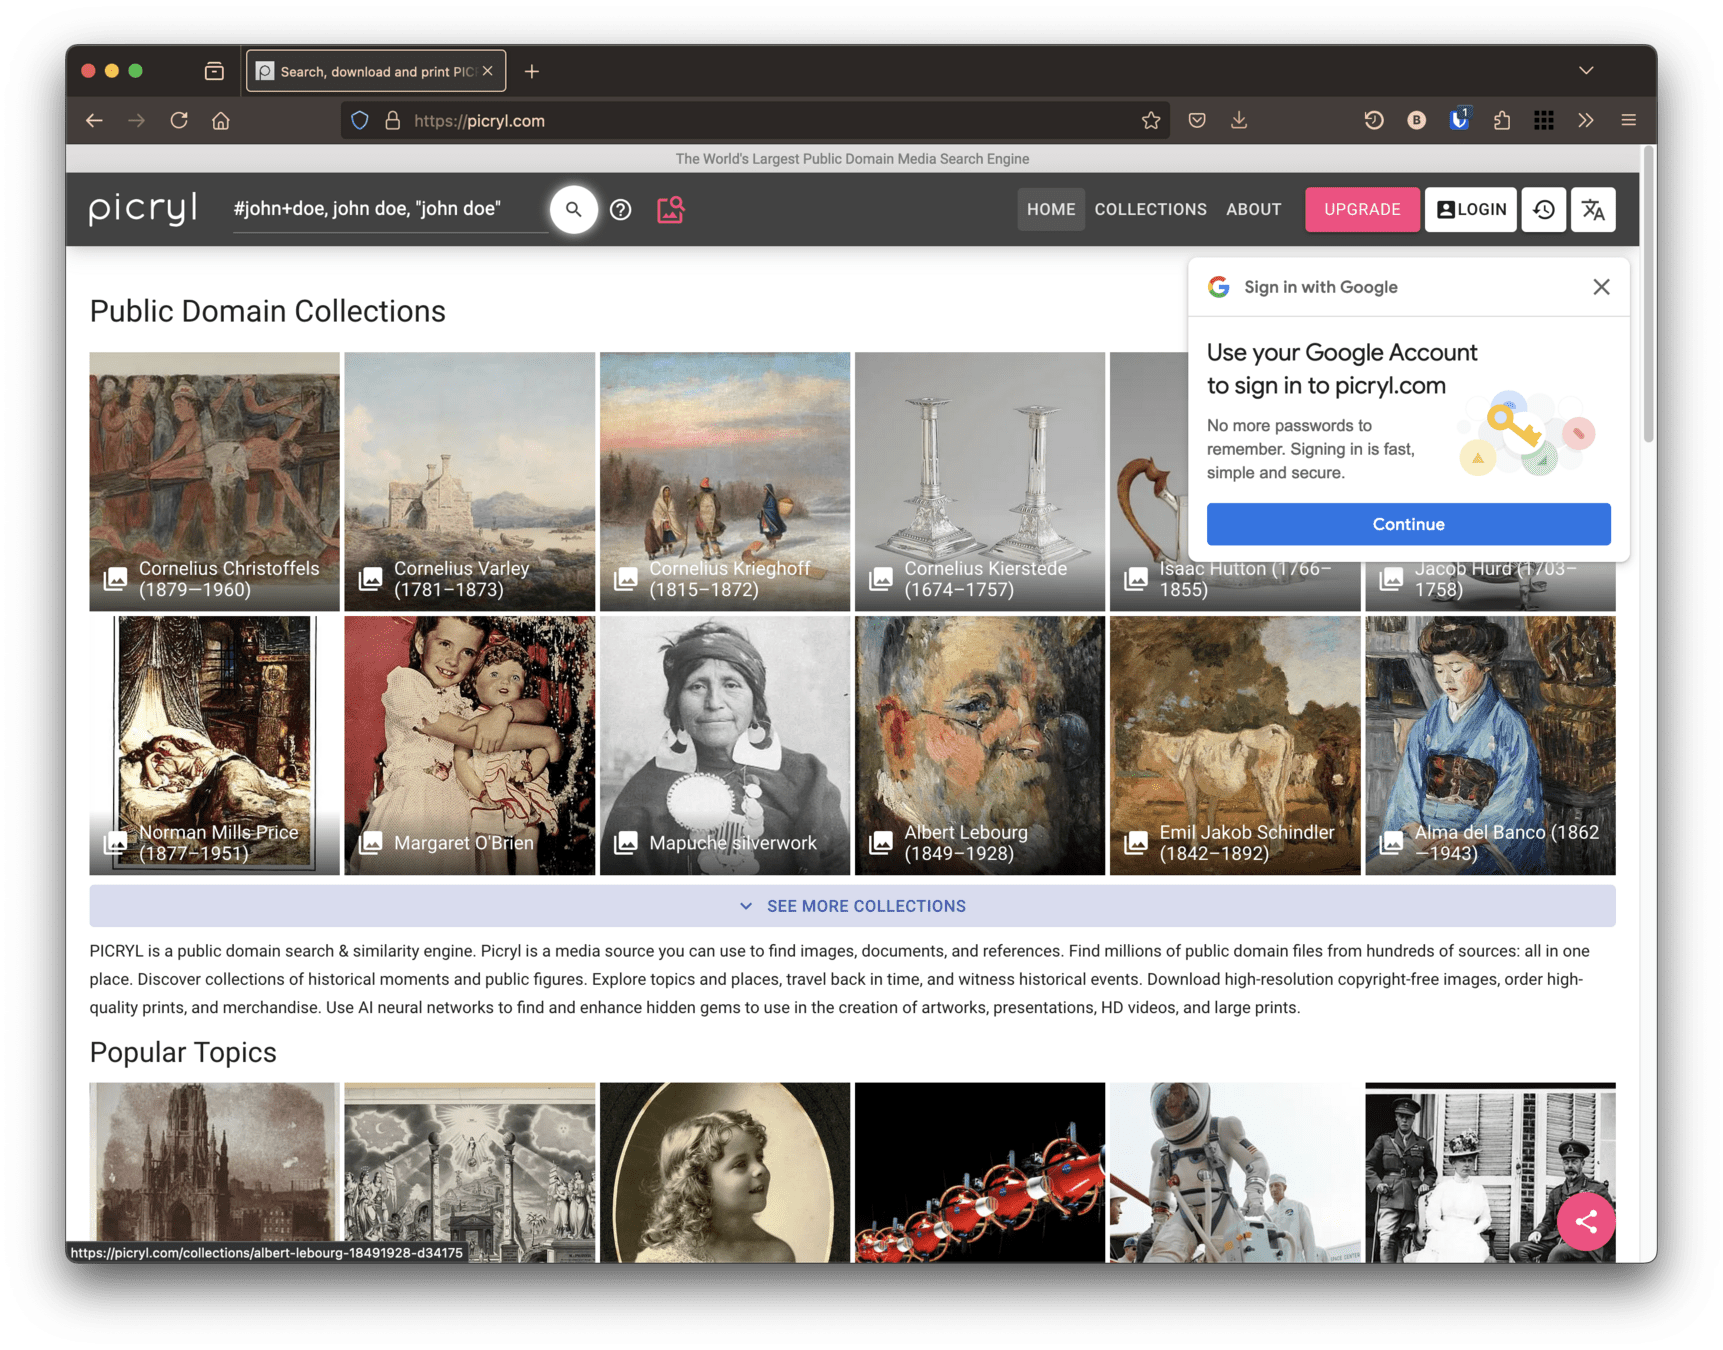Image resolution: width=1723 pixels, height=1350 pixels.
Task: Reload the current page
Action: tap(179, 120)
